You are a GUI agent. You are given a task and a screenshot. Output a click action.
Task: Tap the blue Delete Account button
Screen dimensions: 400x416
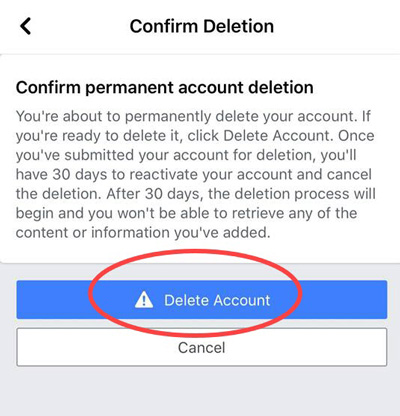pyautogui.click(x=202, y=300)
